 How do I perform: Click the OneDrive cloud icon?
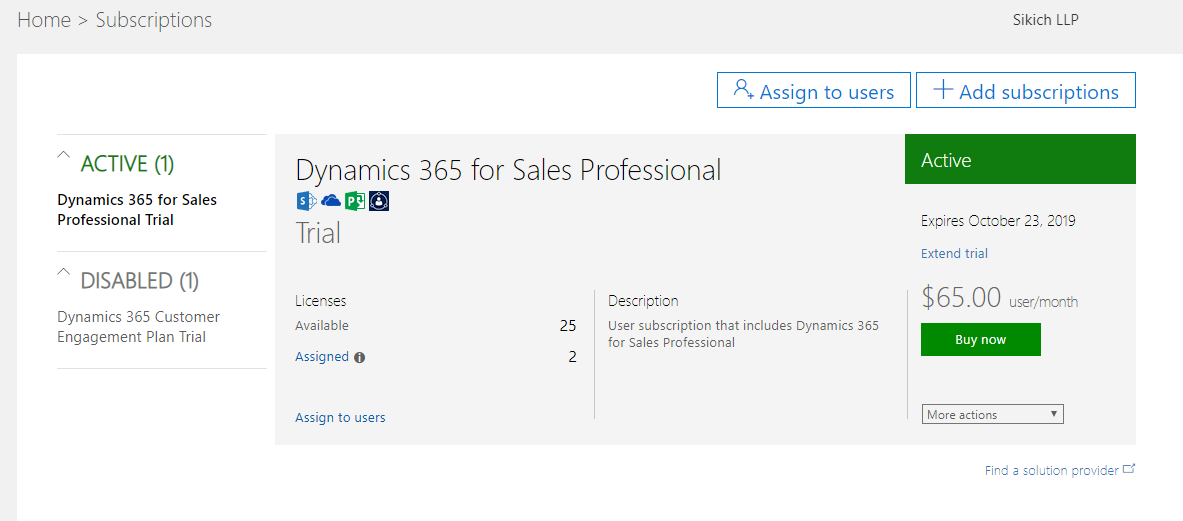point(331,201)
